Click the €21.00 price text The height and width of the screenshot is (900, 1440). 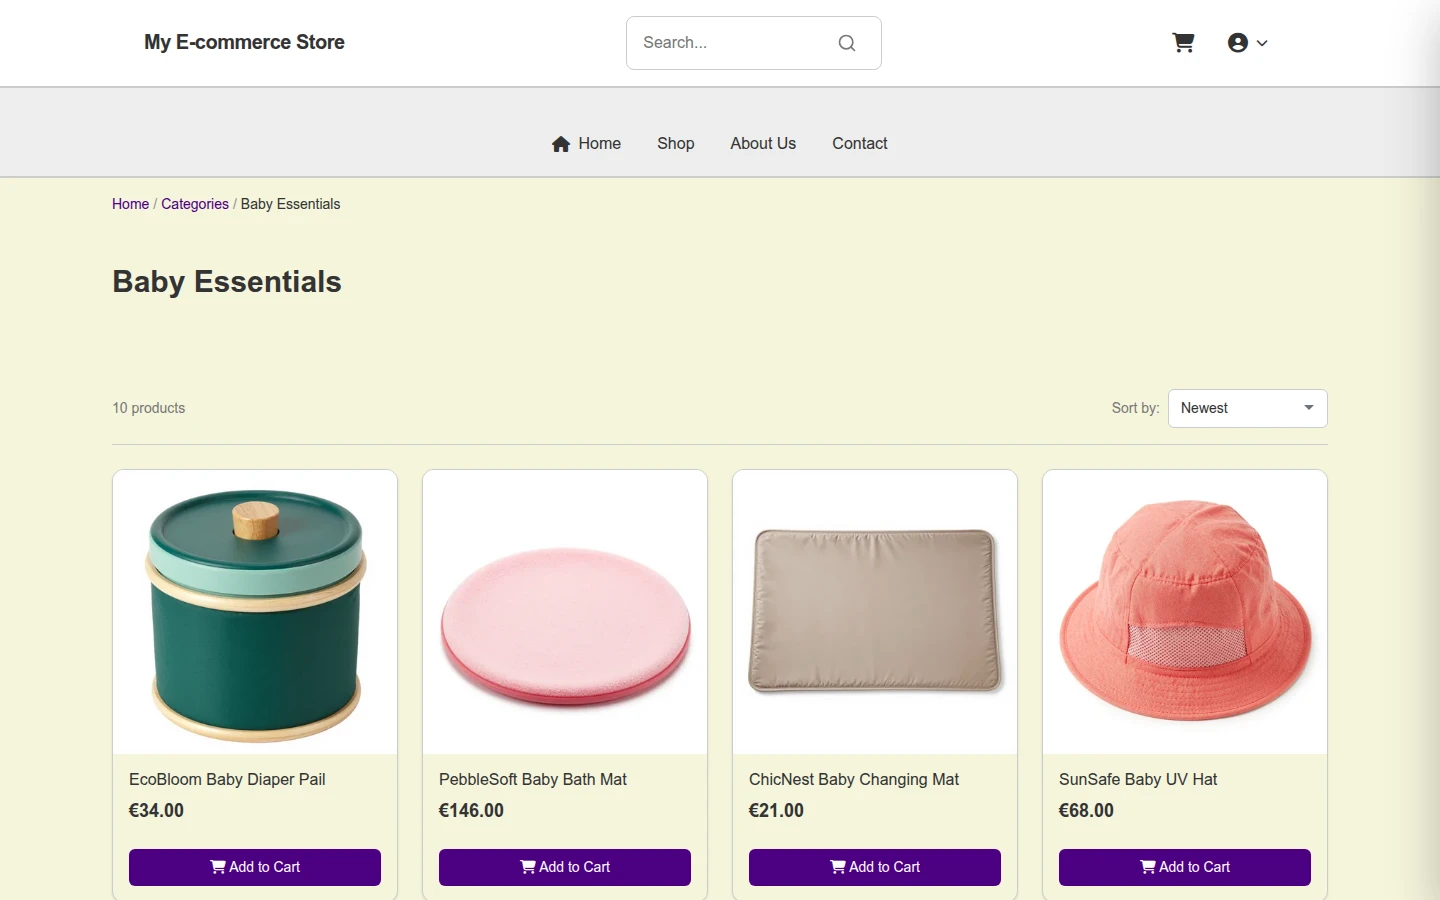pyautogui.click(x=776, y=811)
